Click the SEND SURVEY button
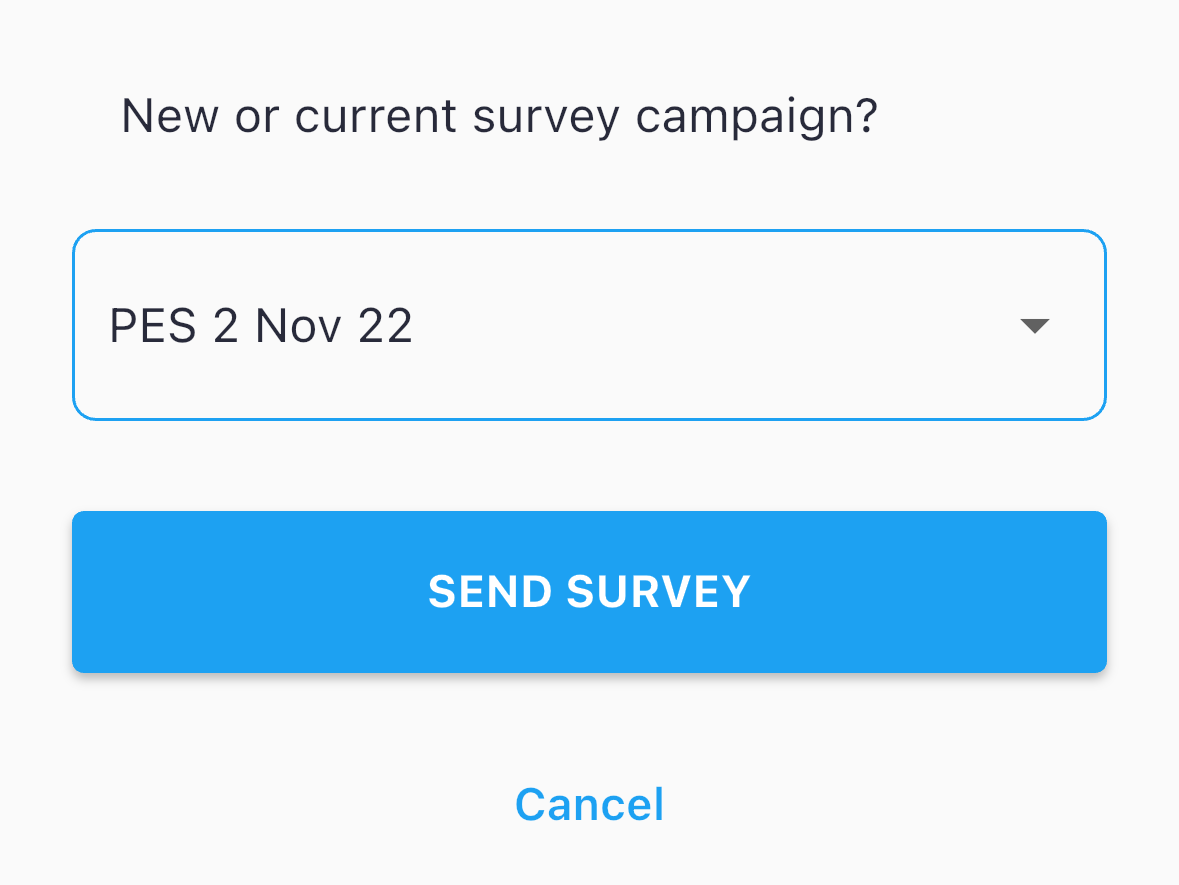 [589, 592]
